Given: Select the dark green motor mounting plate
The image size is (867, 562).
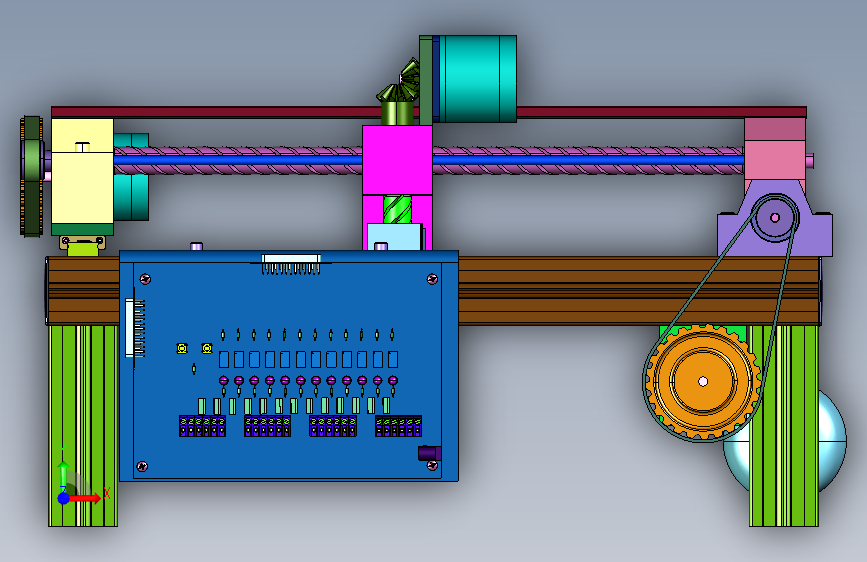Looking at the screenshot, I should pyautogui.click(x=425, y=80).
